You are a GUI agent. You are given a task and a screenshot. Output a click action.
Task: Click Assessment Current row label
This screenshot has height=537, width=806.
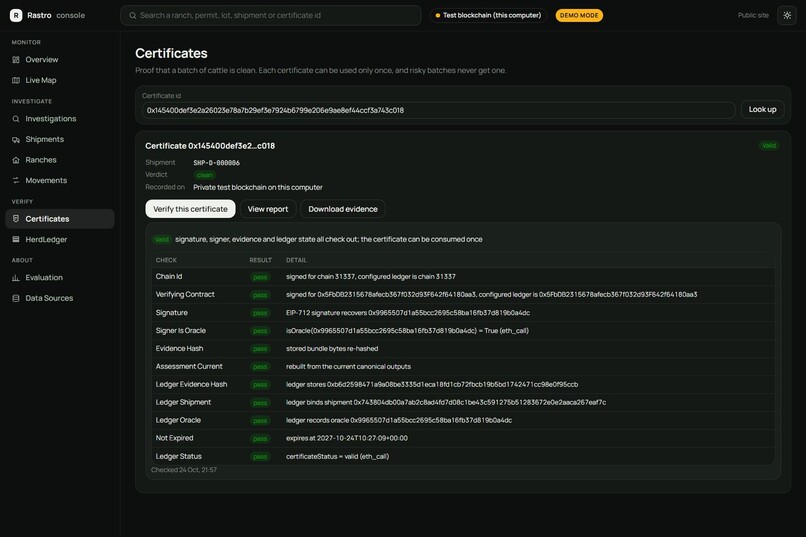pyautogui.click(x=189, y=366)
